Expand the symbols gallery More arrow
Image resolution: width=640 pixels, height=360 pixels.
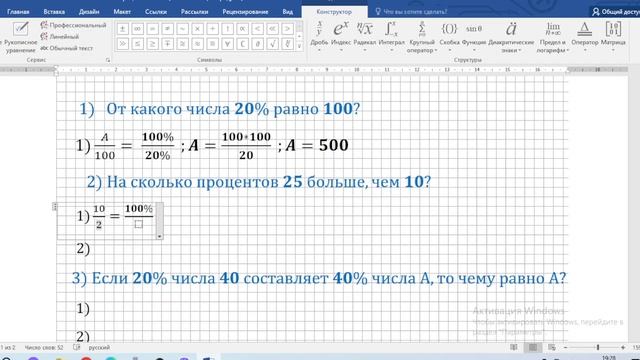pyautogui.click(x=300, y=46)
